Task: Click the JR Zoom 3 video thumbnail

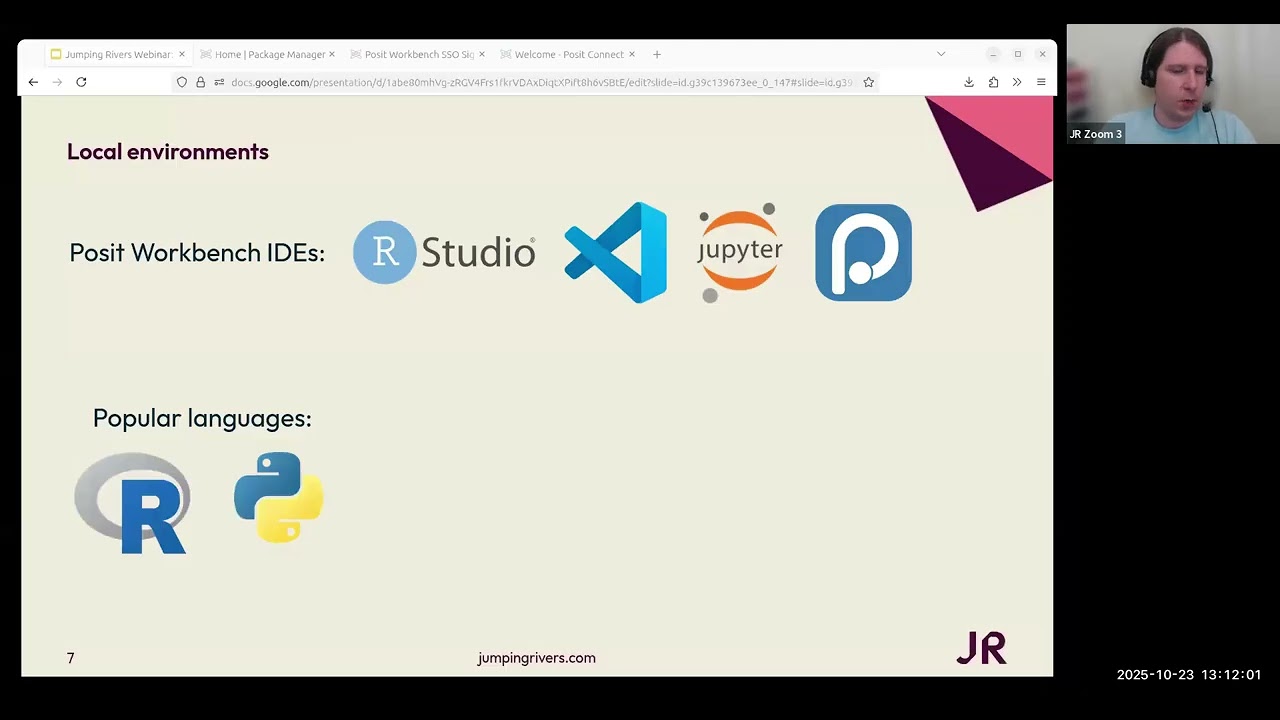Action: point(1173,84)
